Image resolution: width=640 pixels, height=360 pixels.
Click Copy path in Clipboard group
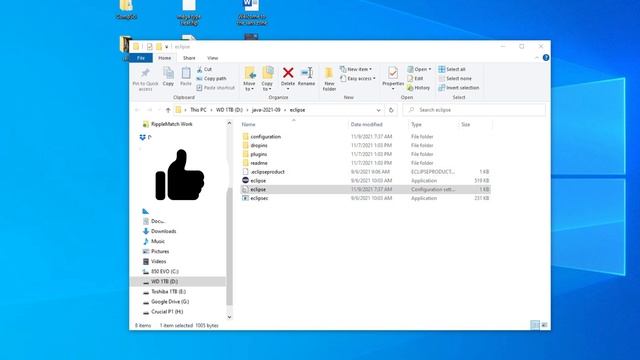point(211,78)
